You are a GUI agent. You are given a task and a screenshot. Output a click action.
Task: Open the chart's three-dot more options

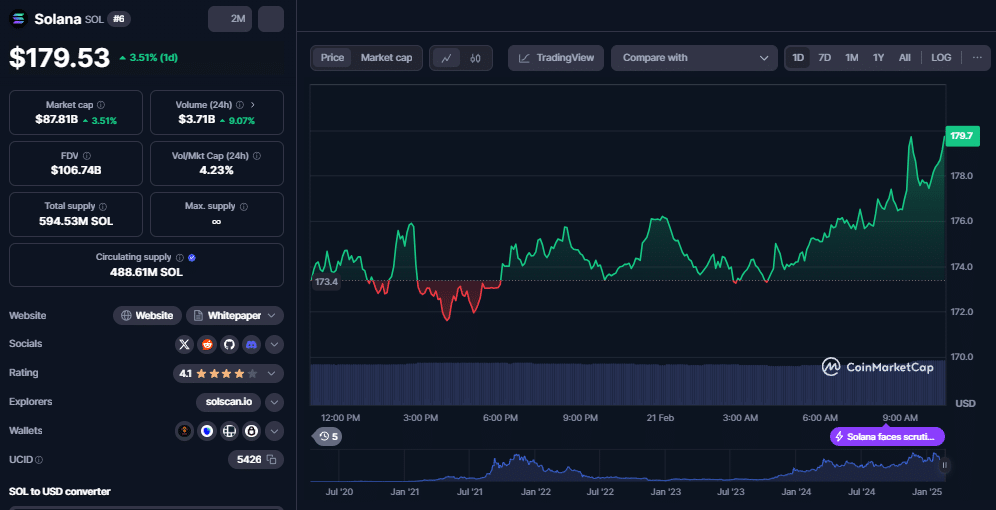point(977,58)
